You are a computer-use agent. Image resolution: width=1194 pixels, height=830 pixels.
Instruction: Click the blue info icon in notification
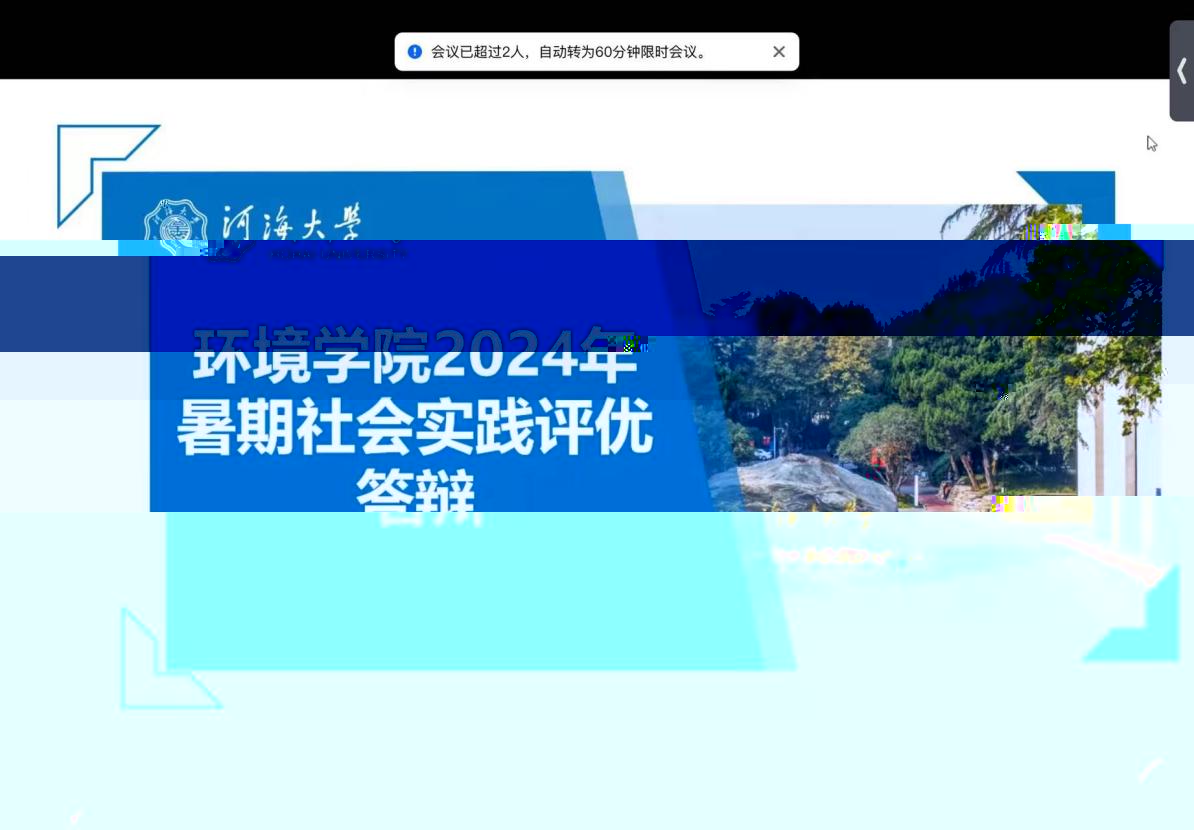414,52
